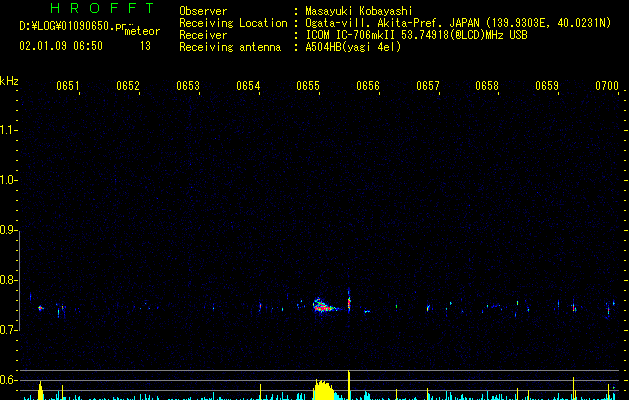Click the antenna A504HB(yagi 4el) text

(353, 47)
